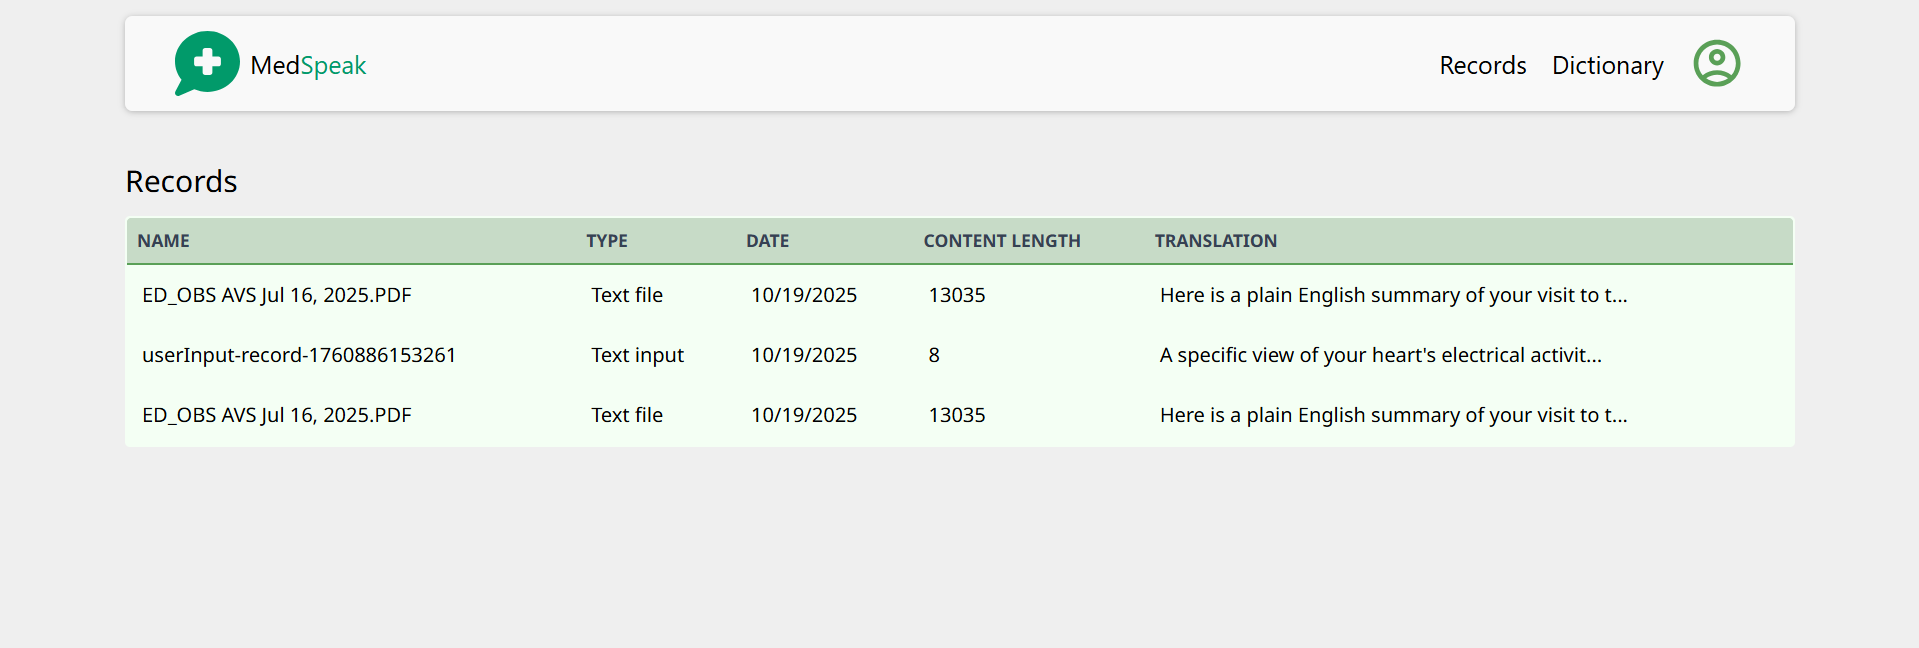Screen dimensions: 1919x648
Task: Click the top row's plain English summary
Action: pos(1393,295)
